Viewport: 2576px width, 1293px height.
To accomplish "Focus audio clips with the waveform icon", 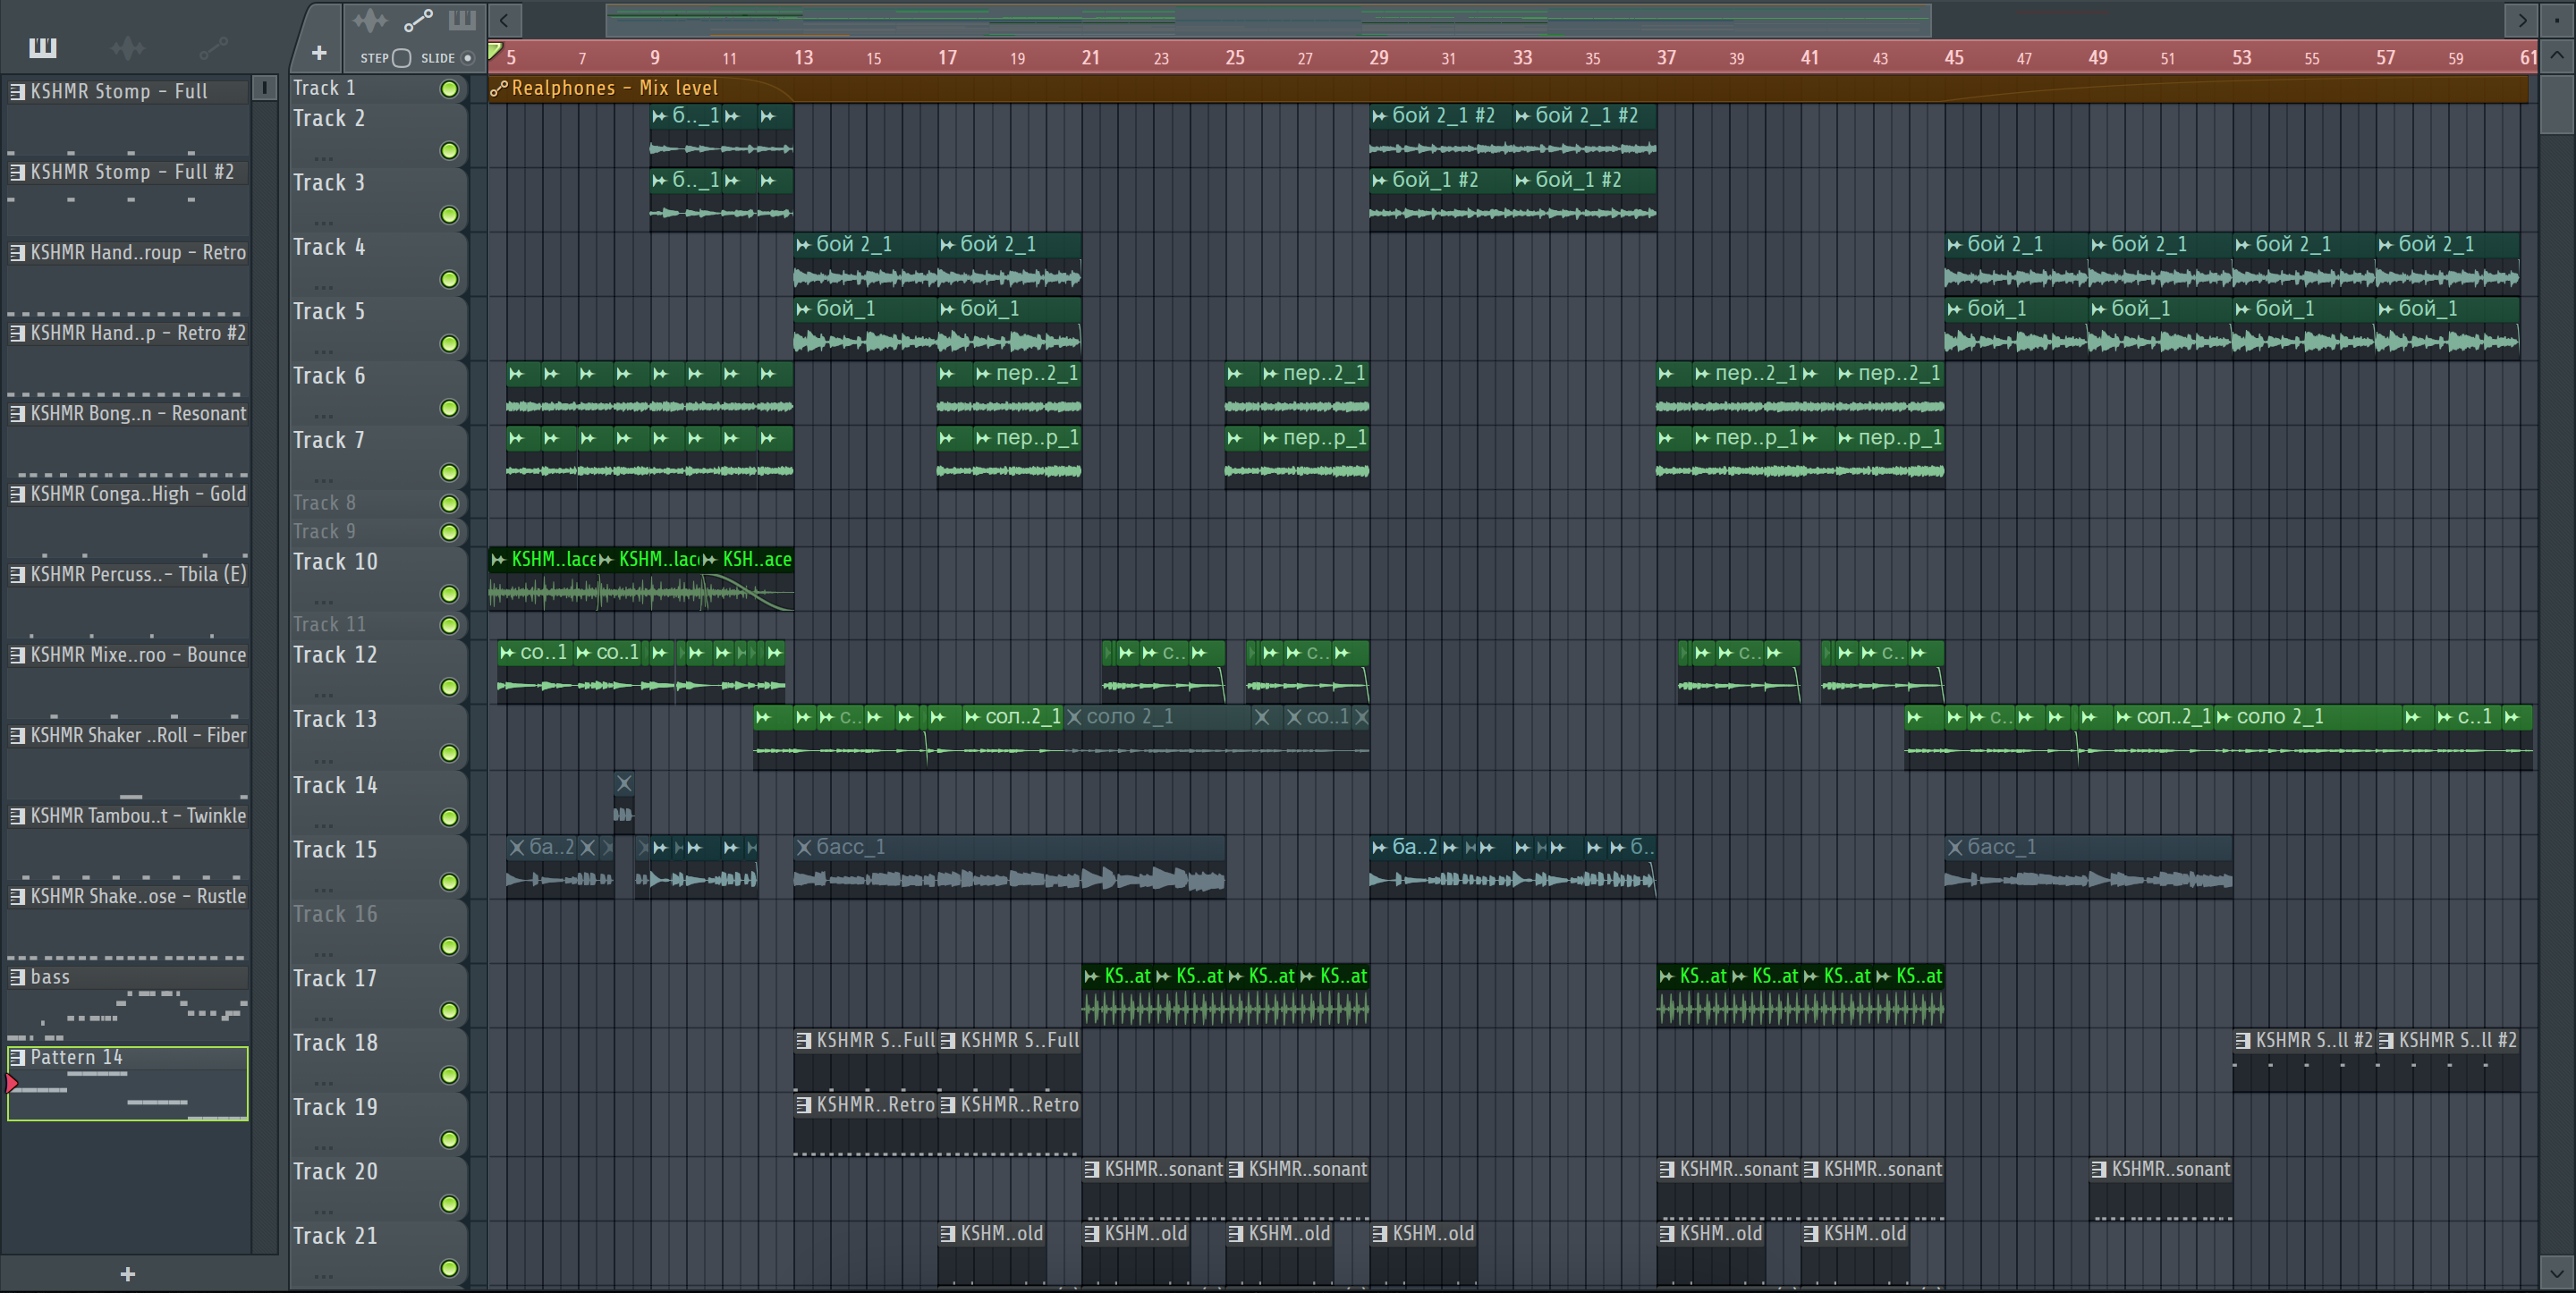I will pyautogui.click(x=370, y=20).
